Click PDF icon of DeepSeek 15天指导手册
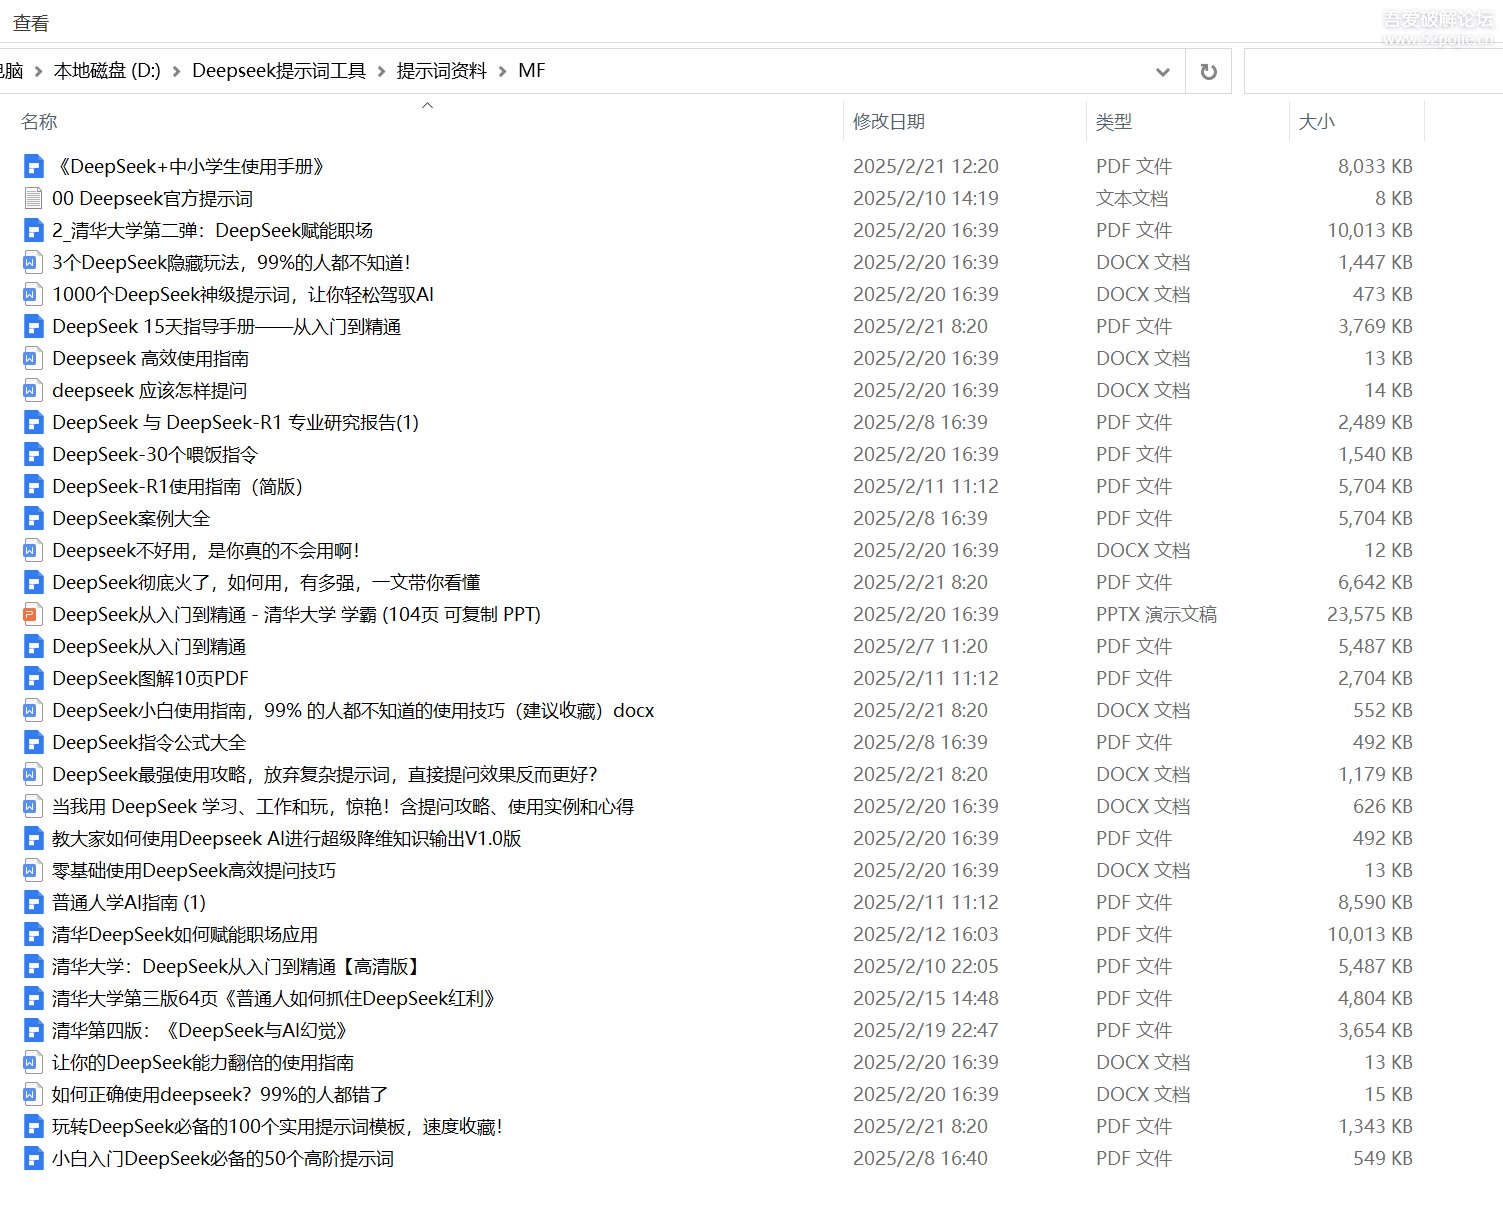This screenshot has height=1229, width=1503. [x=33, y=326]
